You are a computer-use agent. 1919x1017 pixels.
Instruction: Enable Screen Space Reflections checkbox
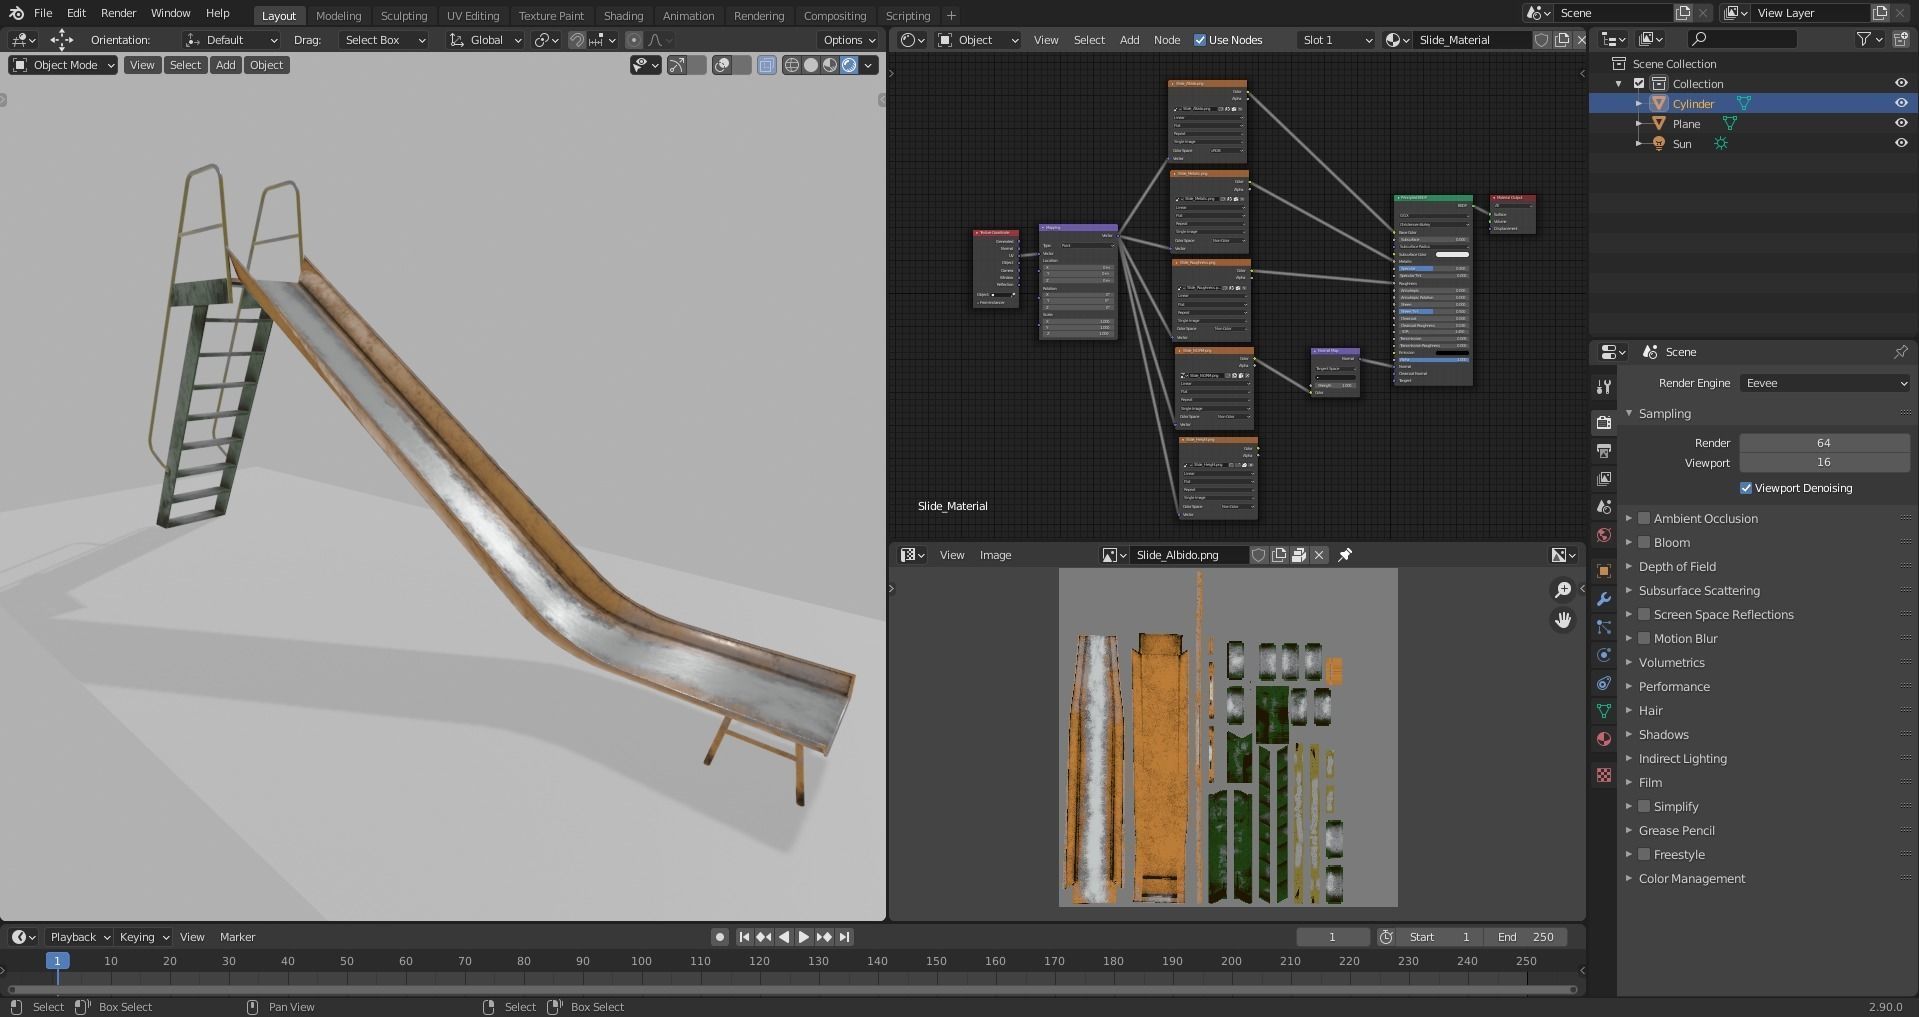pos(1644,614)
